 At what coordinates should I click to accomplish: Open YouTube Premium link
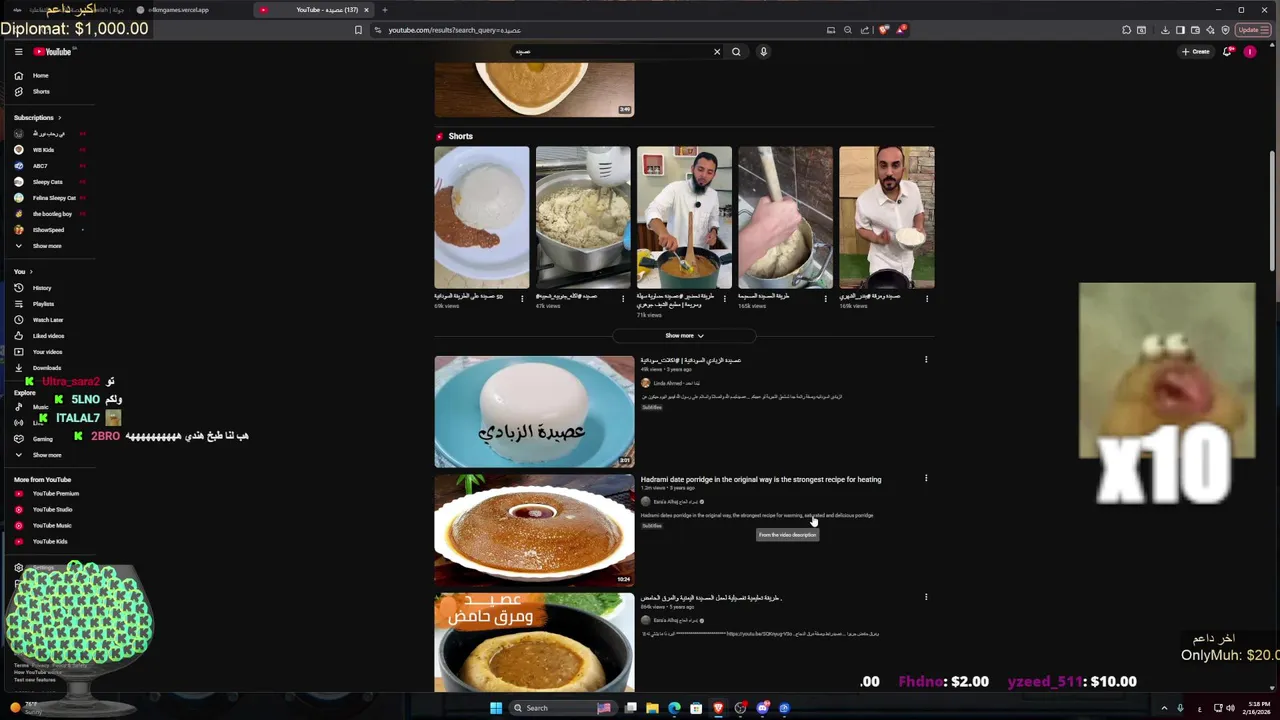55,494
